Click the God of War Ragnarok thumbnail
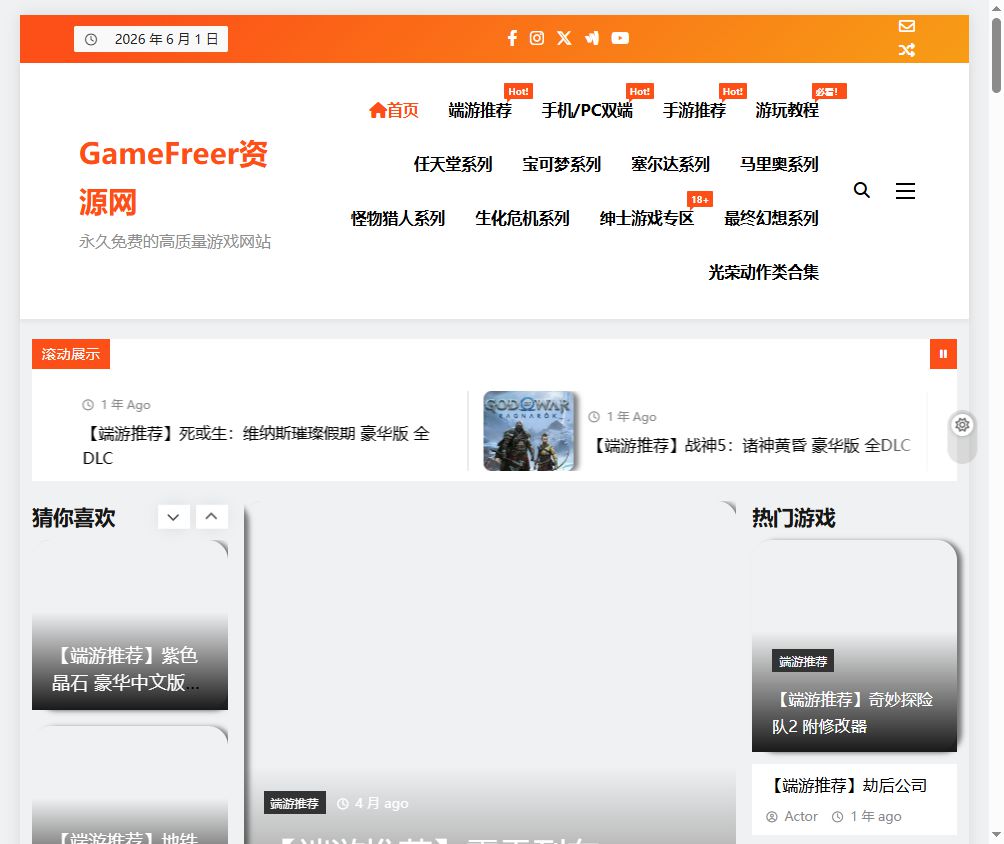1004x844 pixels. pos(529,431)
